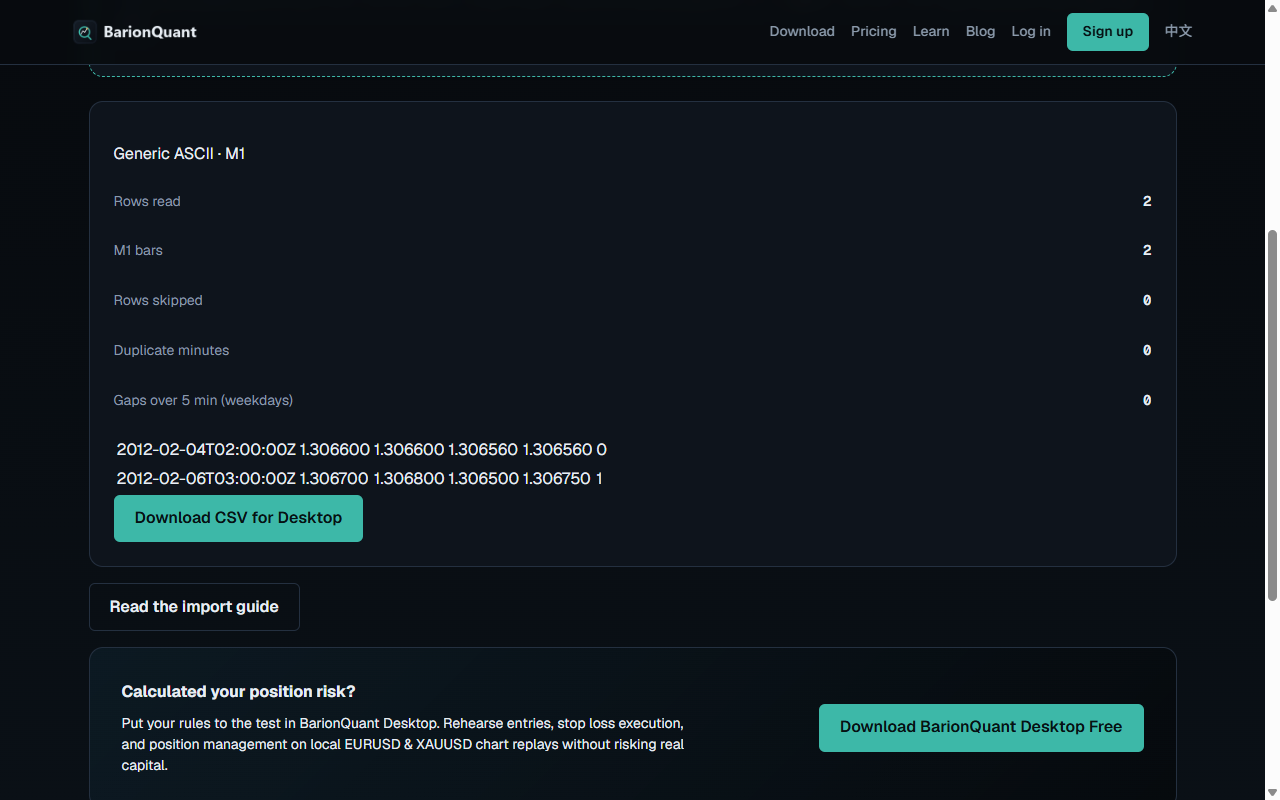Click the Duplicate minutes value 0
The image size is (1280, 800).
1147,351
